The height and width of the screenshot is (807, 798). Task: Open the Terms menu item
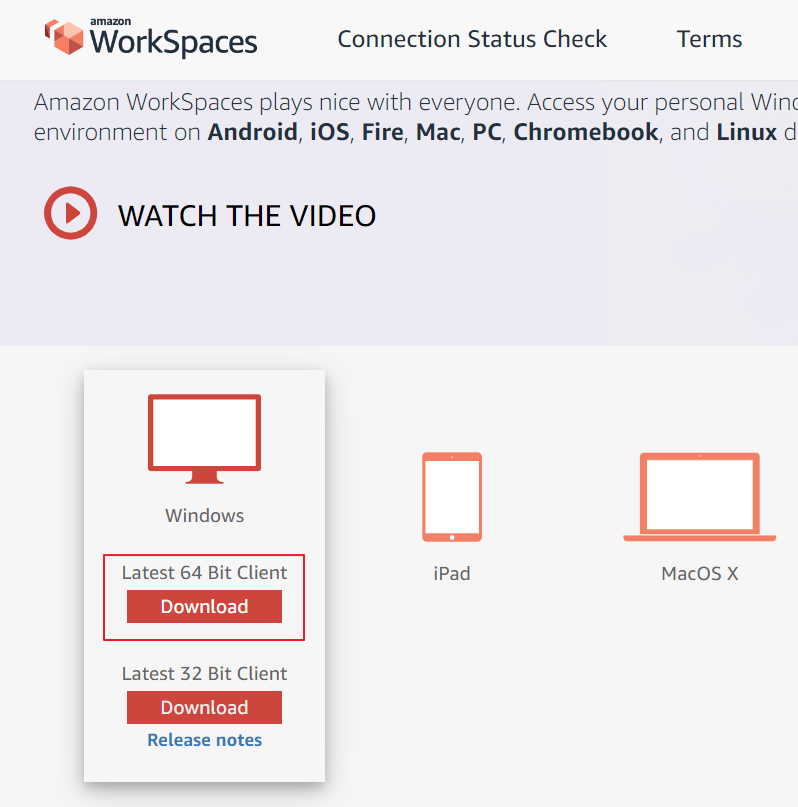coord(709,39)
